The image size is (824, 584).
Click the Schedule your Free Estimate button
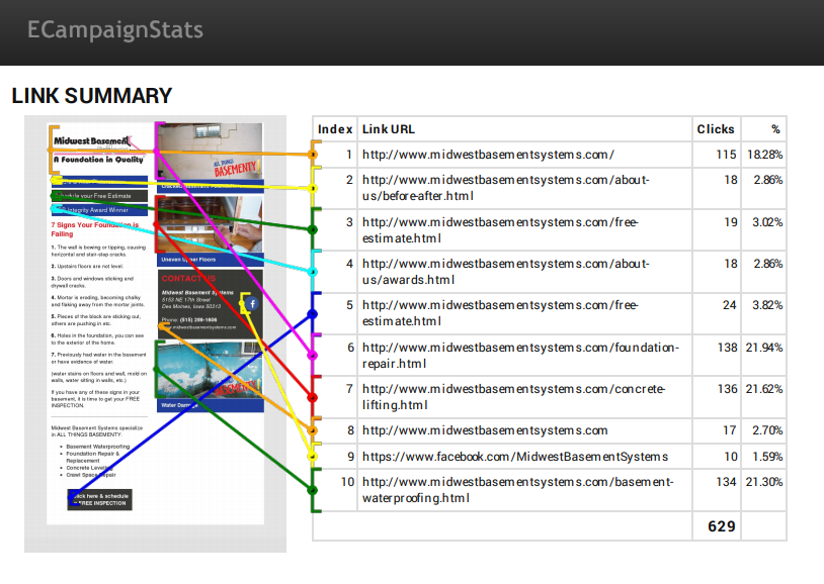99,196
